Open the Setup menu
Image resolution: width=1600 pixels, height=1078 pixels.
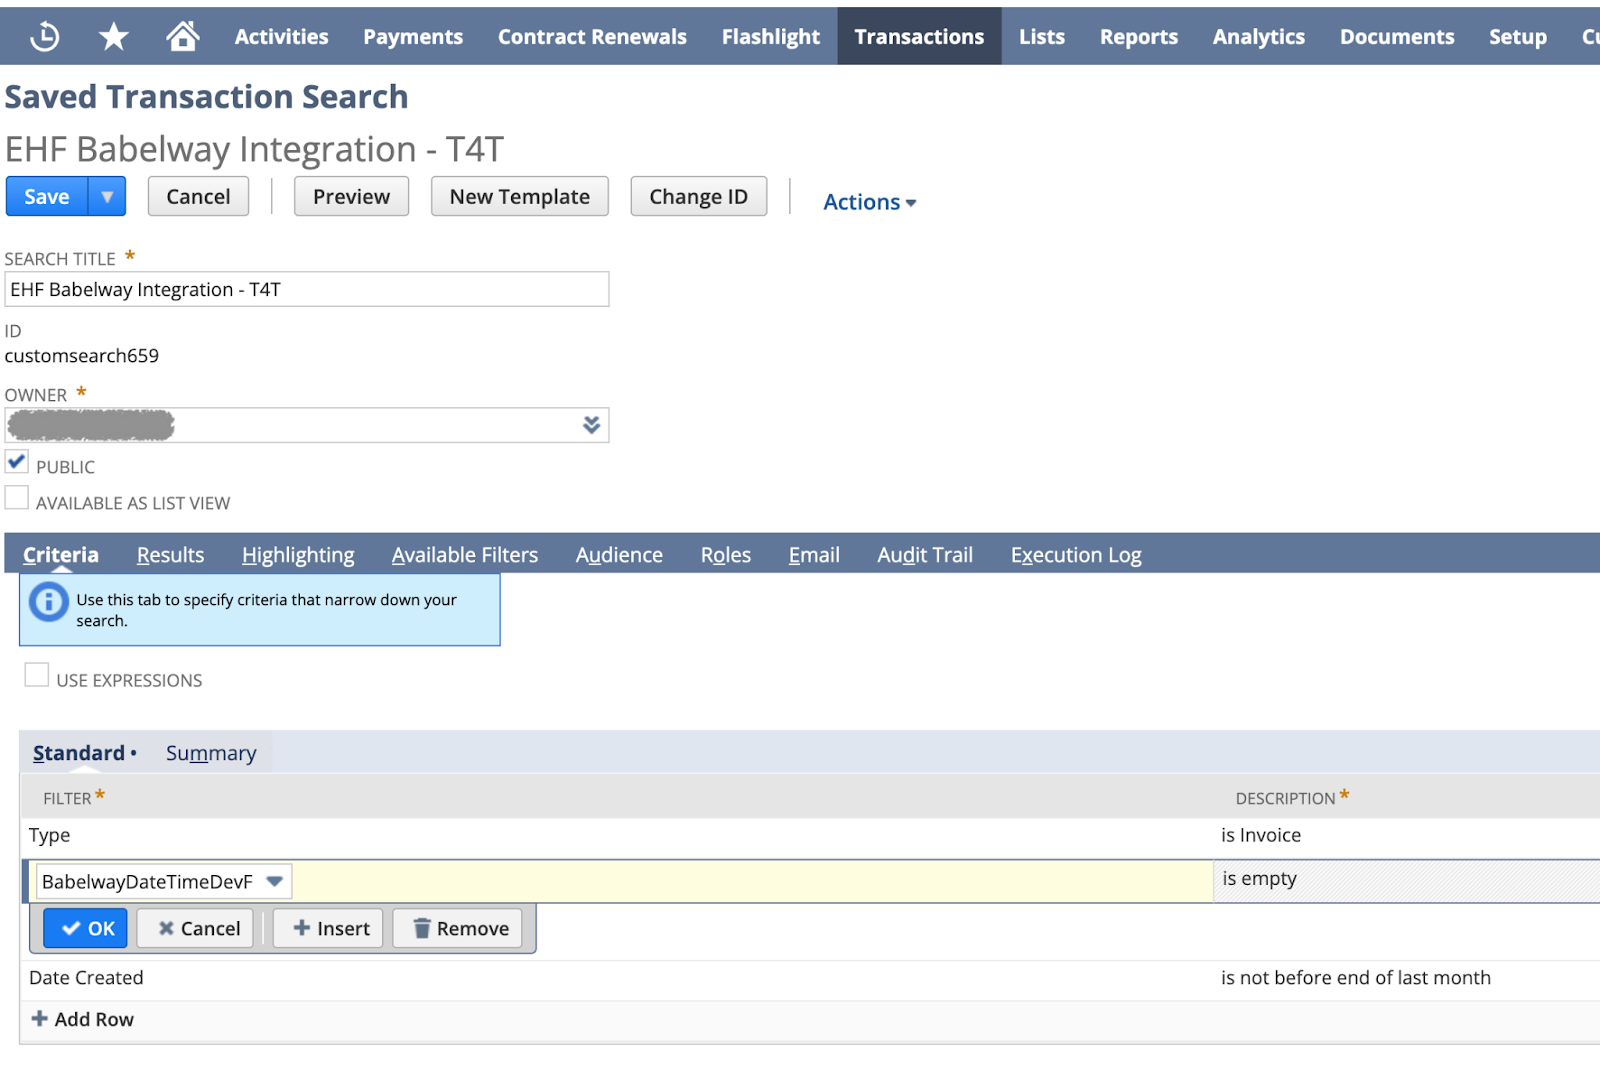pyautogui.click(x=1517, y=37)
